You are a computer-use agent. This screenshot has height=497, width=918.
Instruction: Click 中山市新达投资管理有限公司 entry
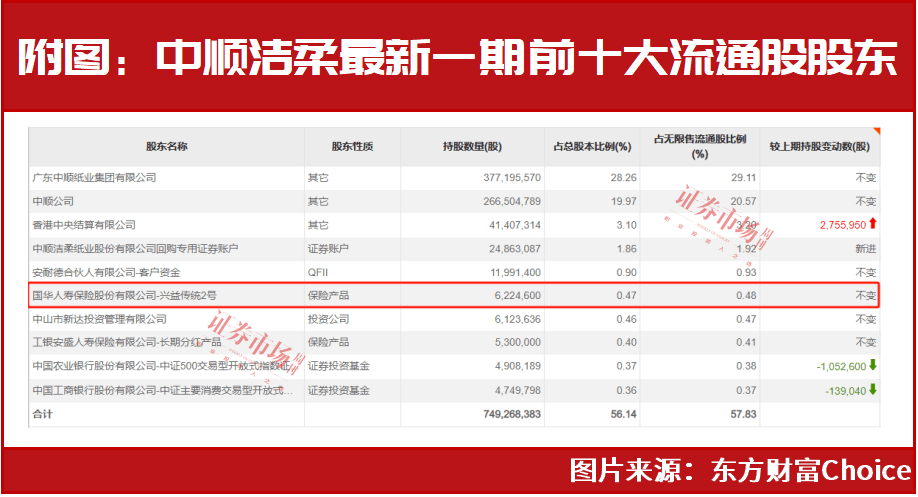pos(100,319)
